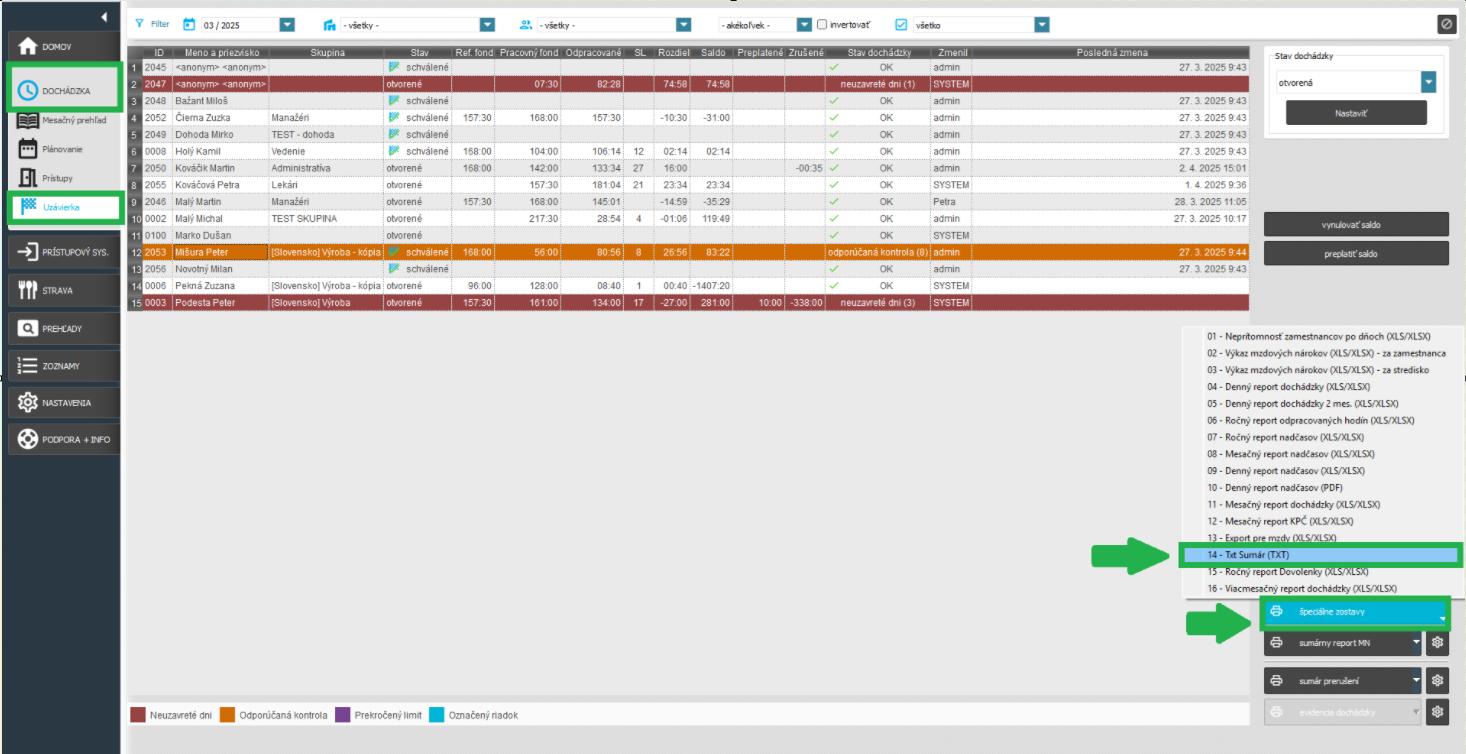The height and width of the screenshot is (754, 1466).
Task: Toggle the invertovať checkbox
Action: [822, 25]
